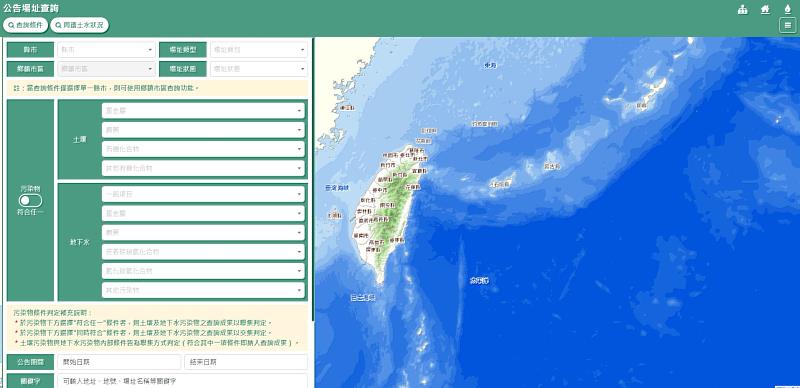Expand the third 土壤 compound dropdown
Image resolution: width=800 pixels, height=388 pixels.
(203, 149)
